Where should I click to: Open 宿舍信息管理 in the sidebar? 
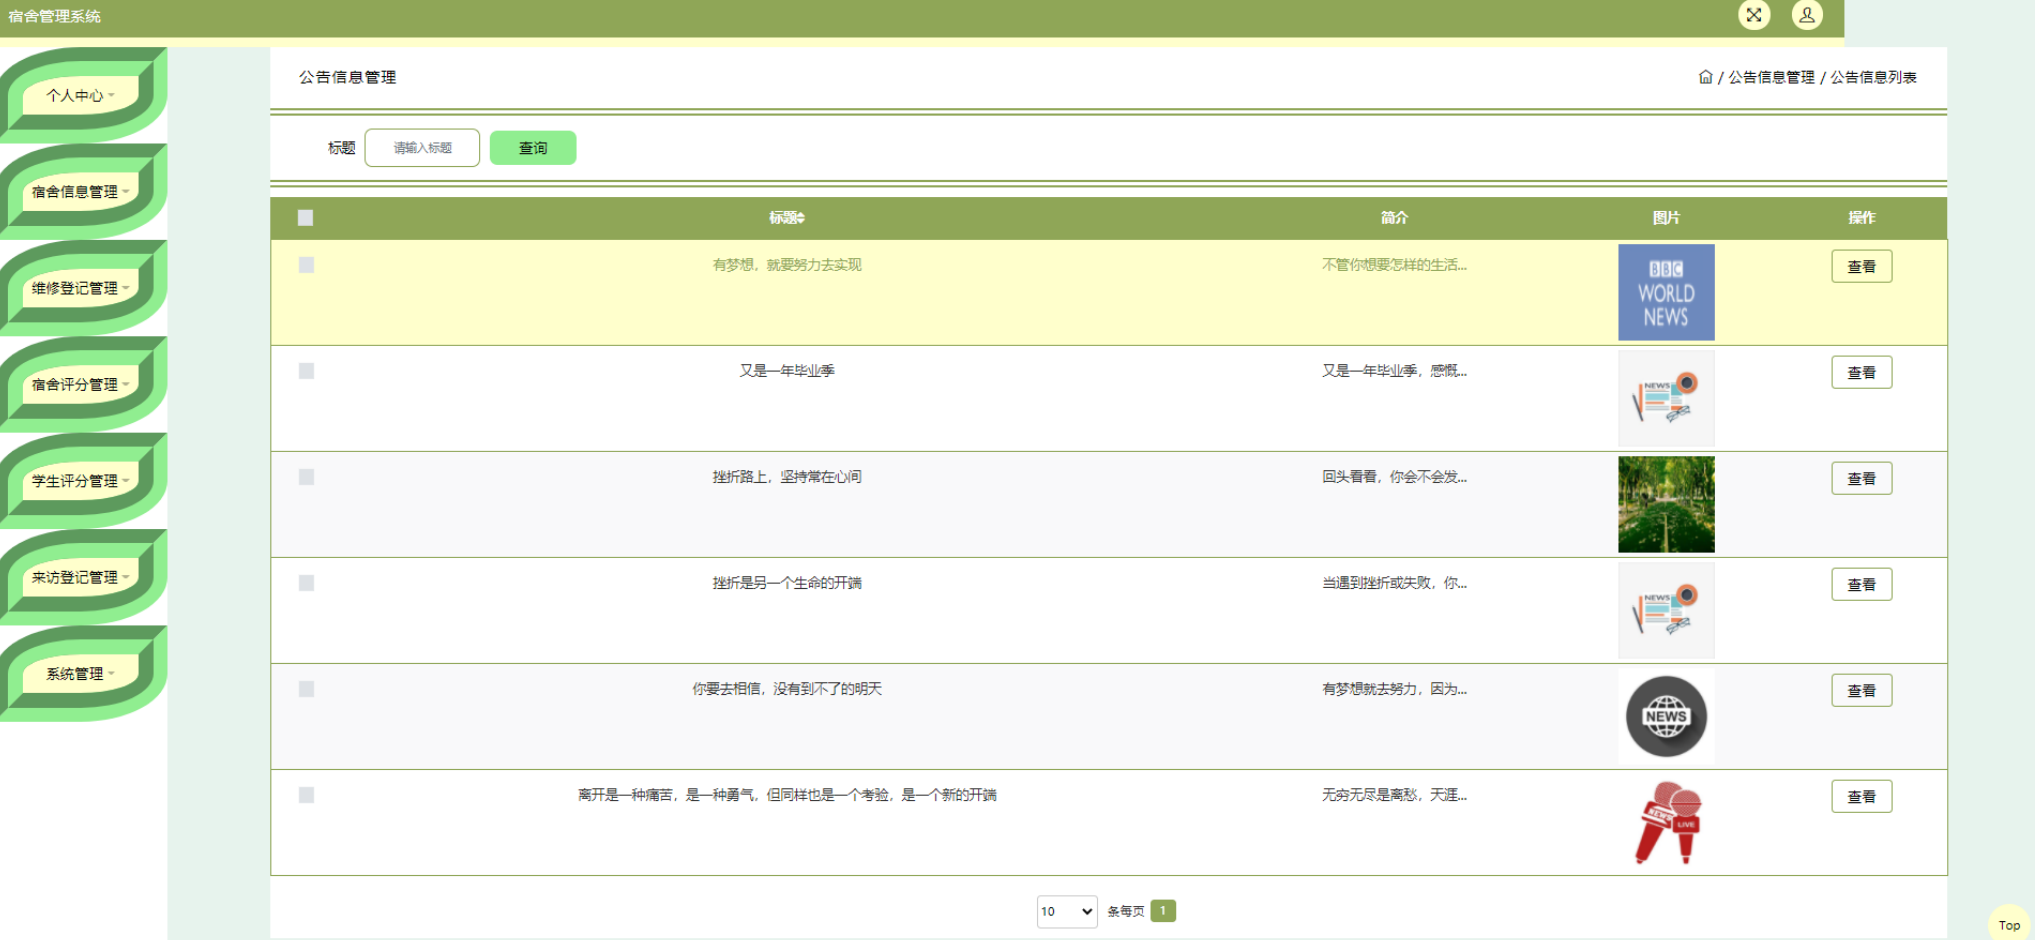80,192
